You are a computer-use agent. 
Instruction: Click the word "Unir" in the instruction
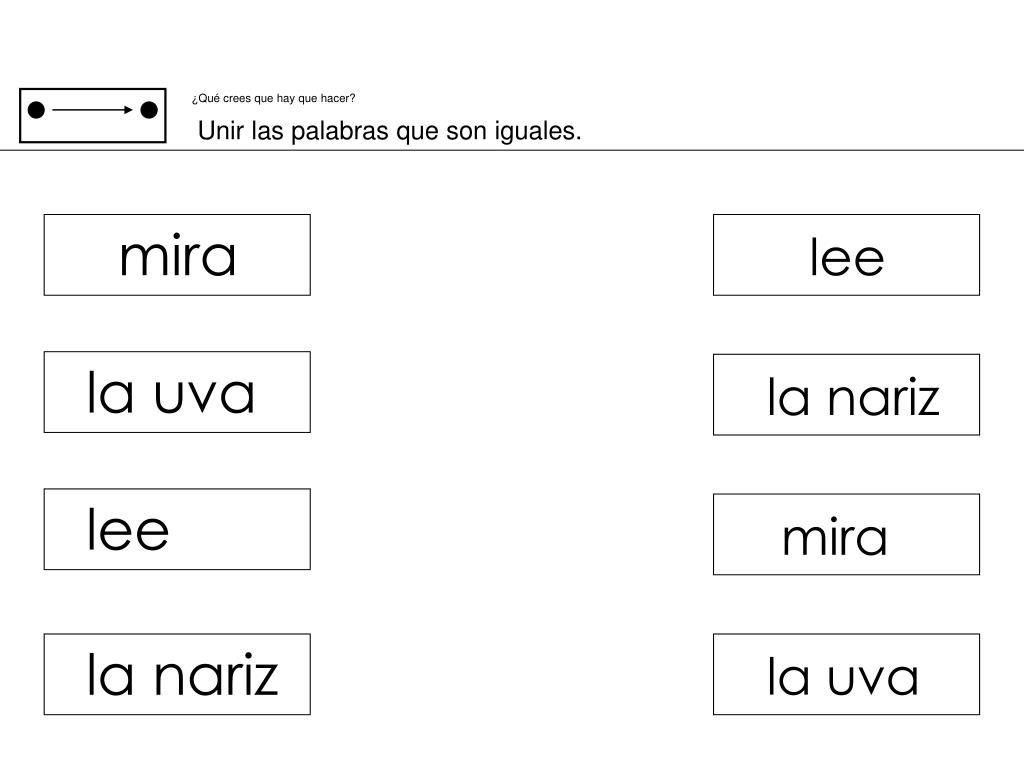coord(216,132)
